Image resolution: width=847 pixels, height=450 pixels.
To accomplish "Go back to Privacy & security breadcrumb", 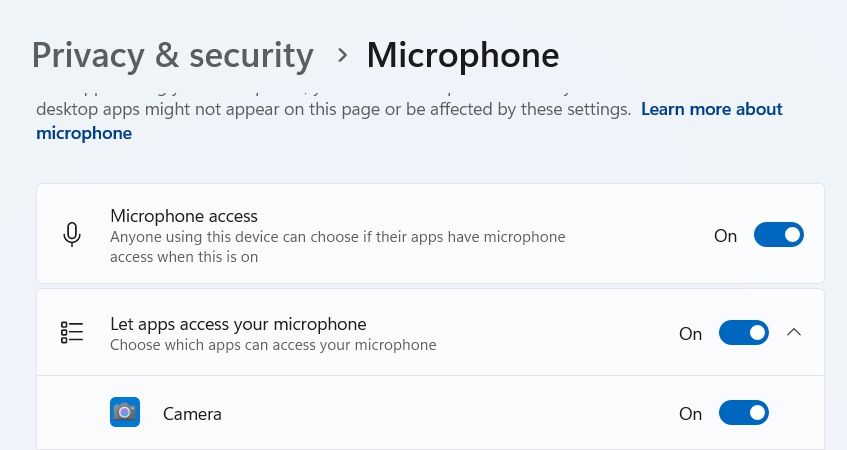I will (173, 56).
